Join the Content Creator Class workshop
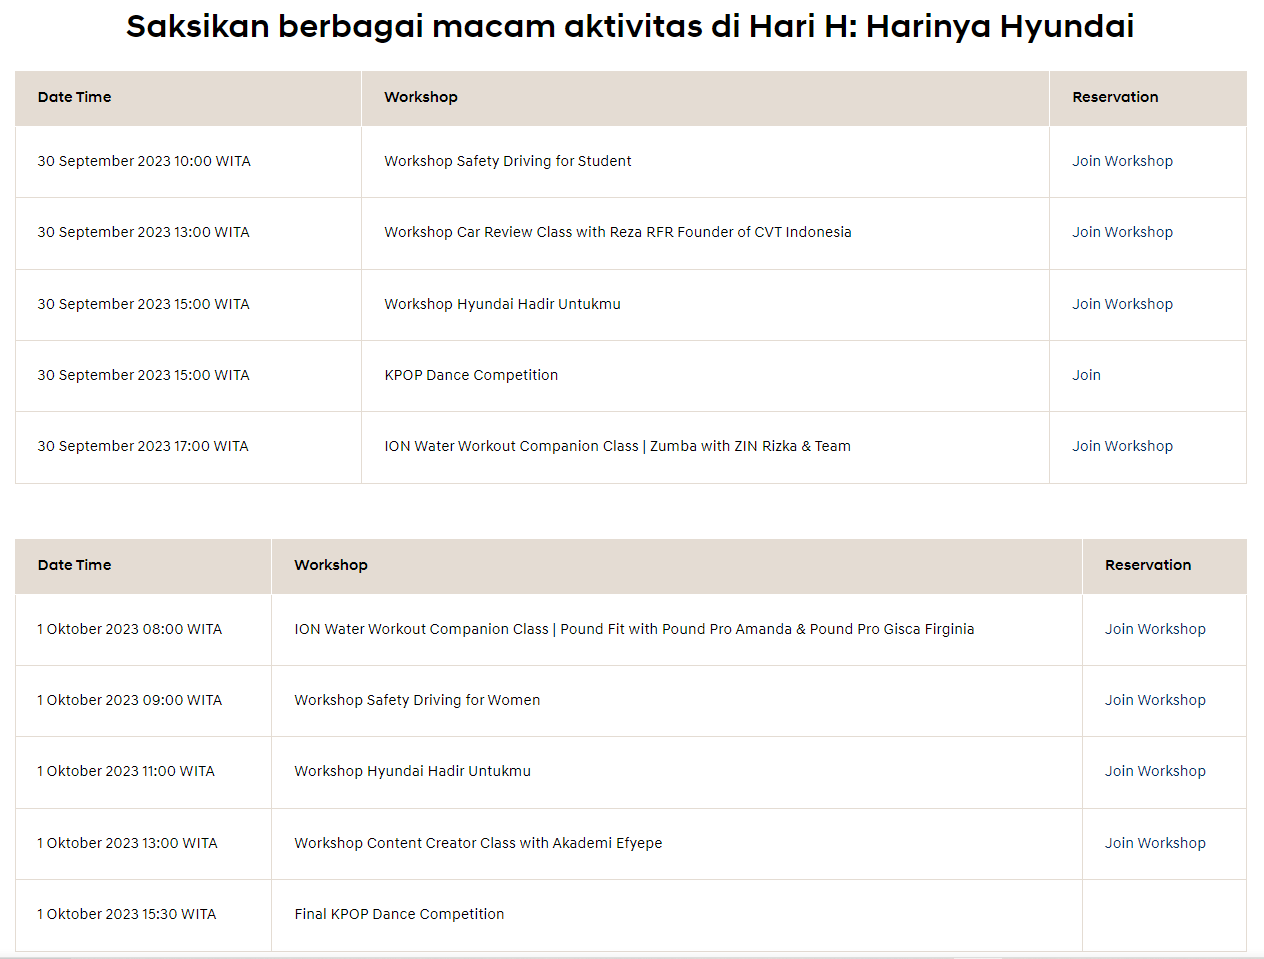This screenshot has height=959, width=1264. tap(1155, 843)
